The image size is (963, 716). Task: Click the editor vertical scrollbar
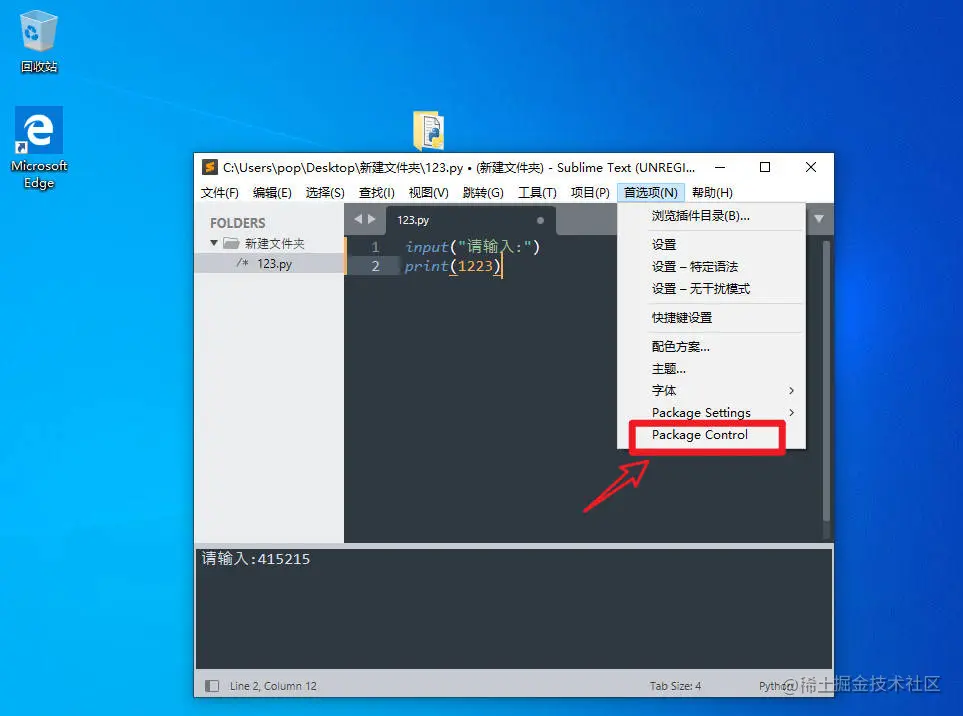coord(827,381)
